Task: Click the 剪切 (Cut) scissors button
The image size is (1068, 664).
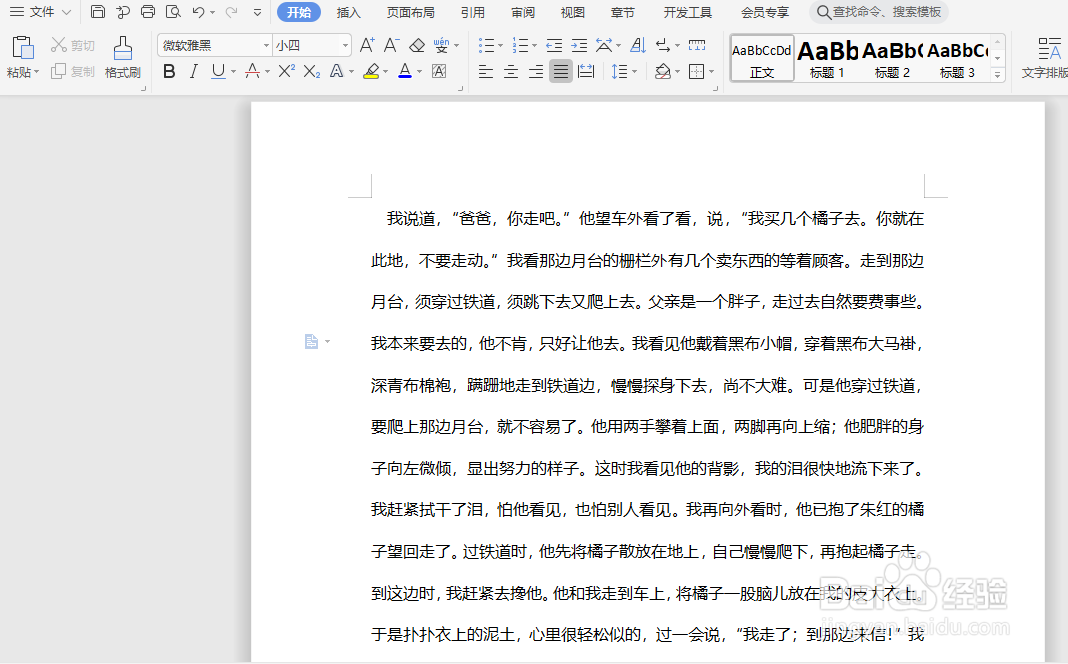Action: 72,46
